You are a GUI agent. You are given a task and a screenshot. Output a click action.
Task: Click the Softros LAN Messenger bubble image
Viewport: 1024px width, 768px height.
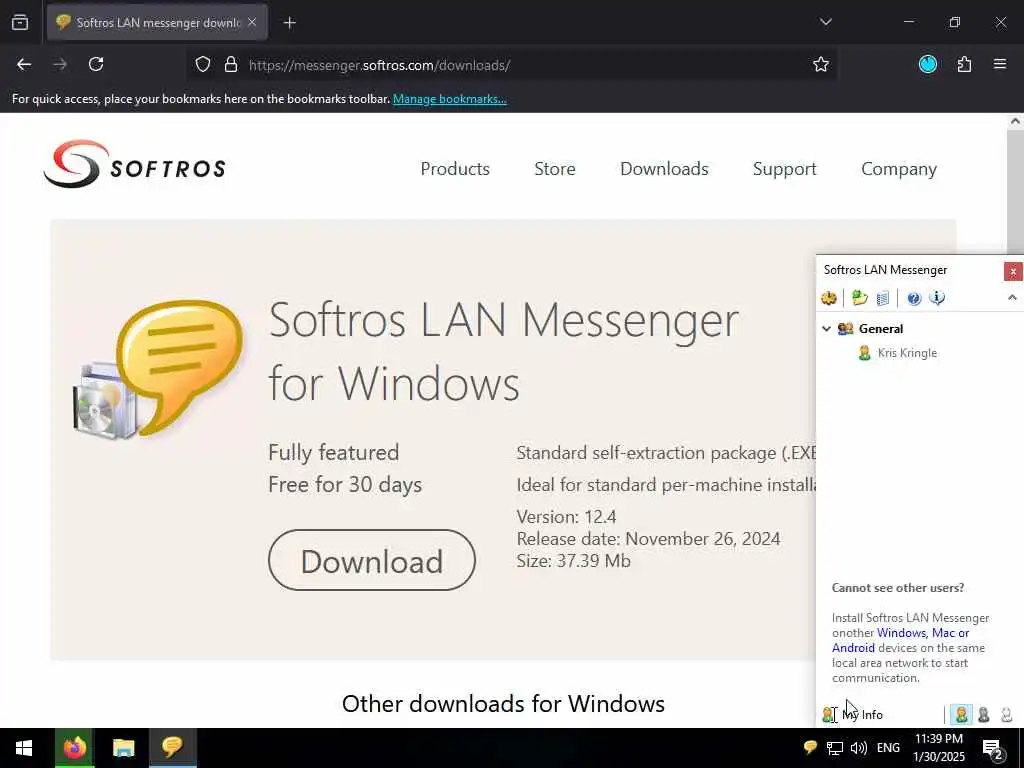point(159,370)
